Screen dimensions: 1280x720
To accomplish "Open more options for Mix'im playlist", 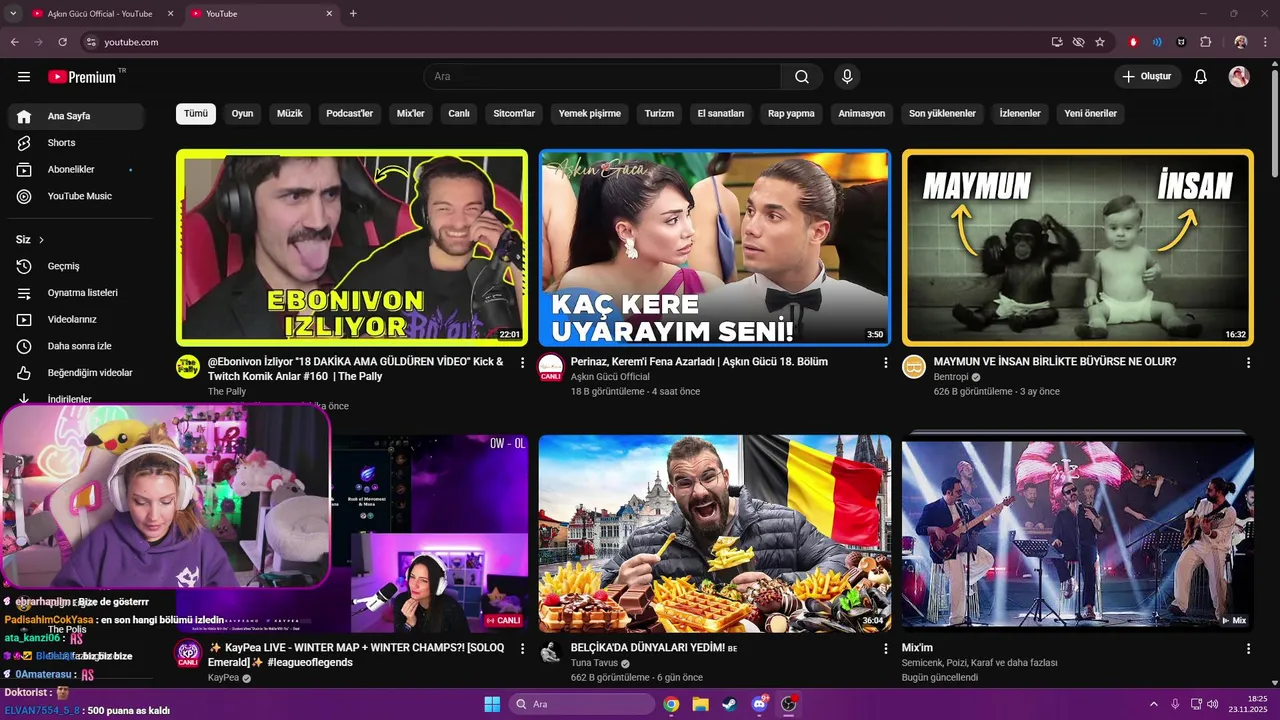I will click(1248, 649).
